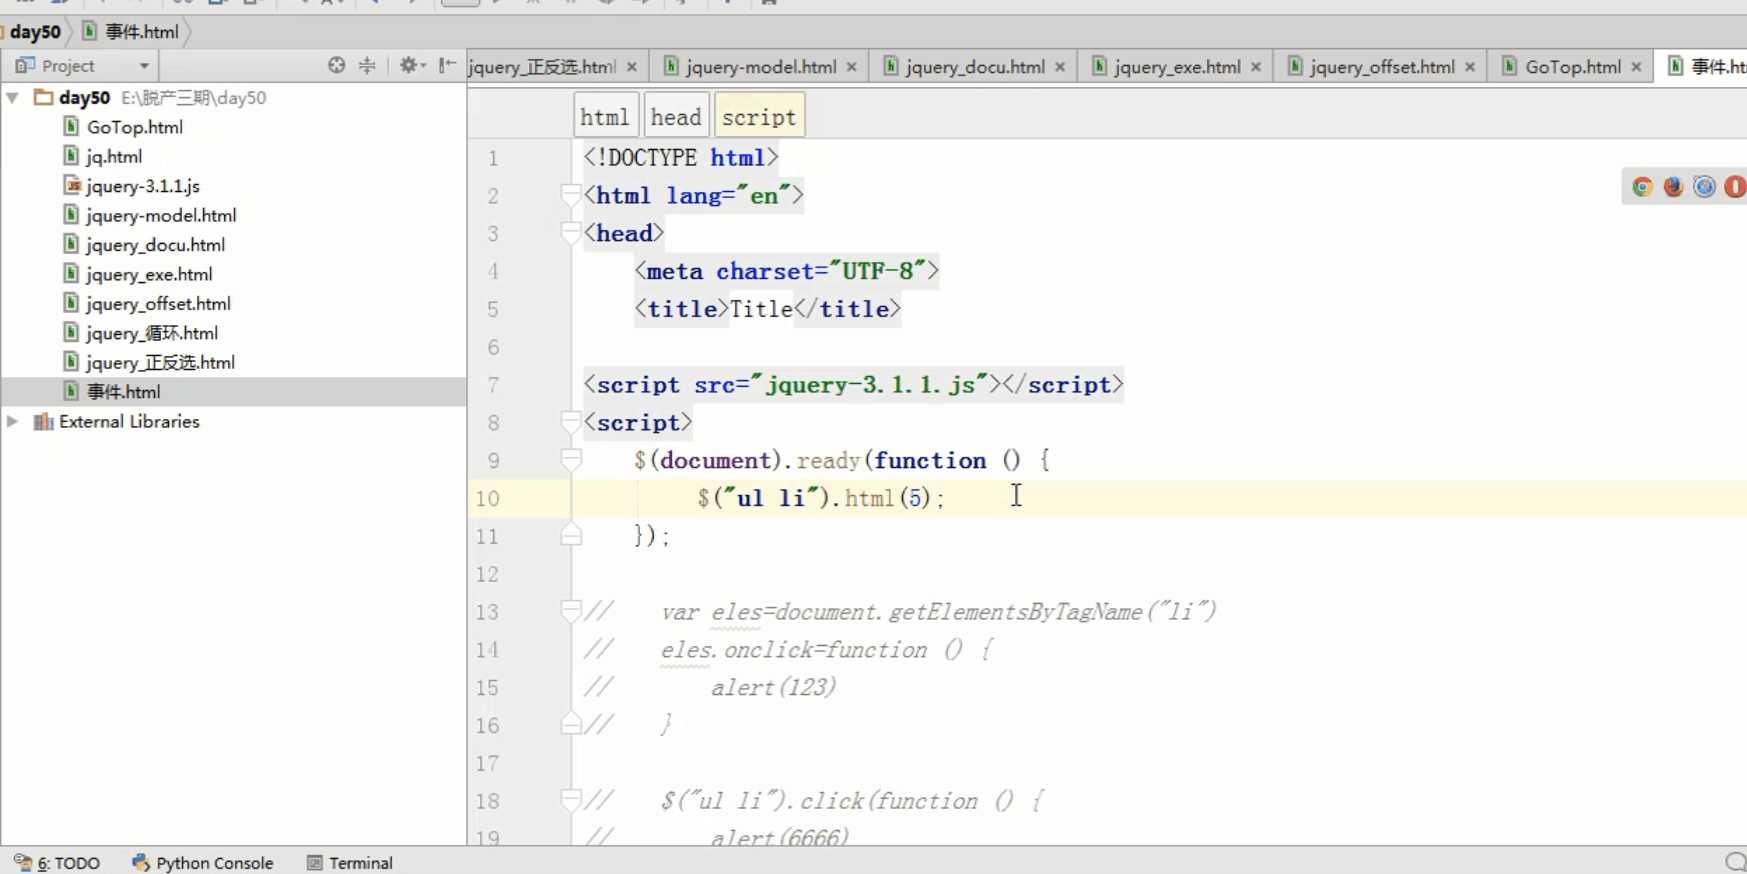Image resolution: width=1747 pixels, height=874 pixels.
Task: Click the commented alert(123) line
Action: pos(773,687)
